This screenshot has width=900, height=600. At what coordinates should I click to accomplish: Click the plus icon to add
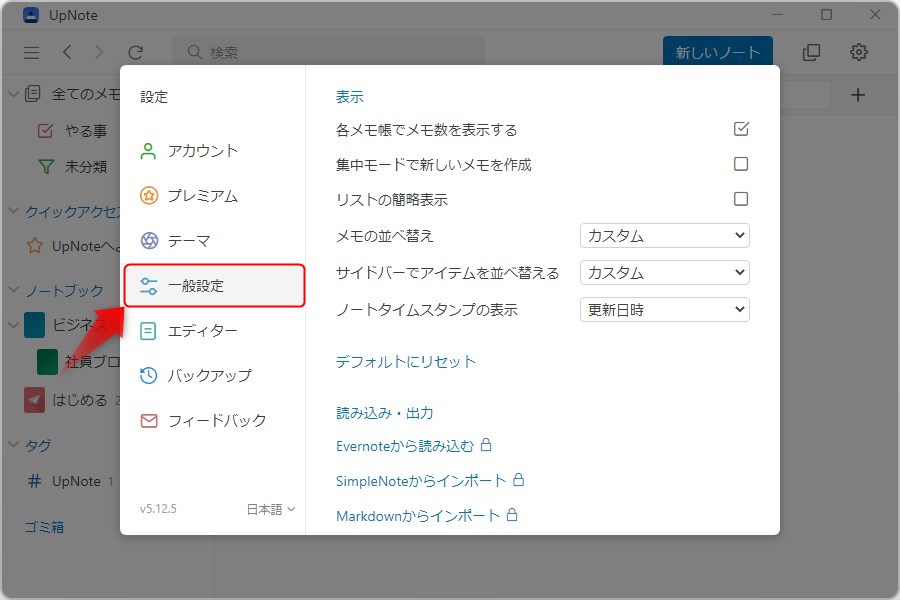point(858,95)
